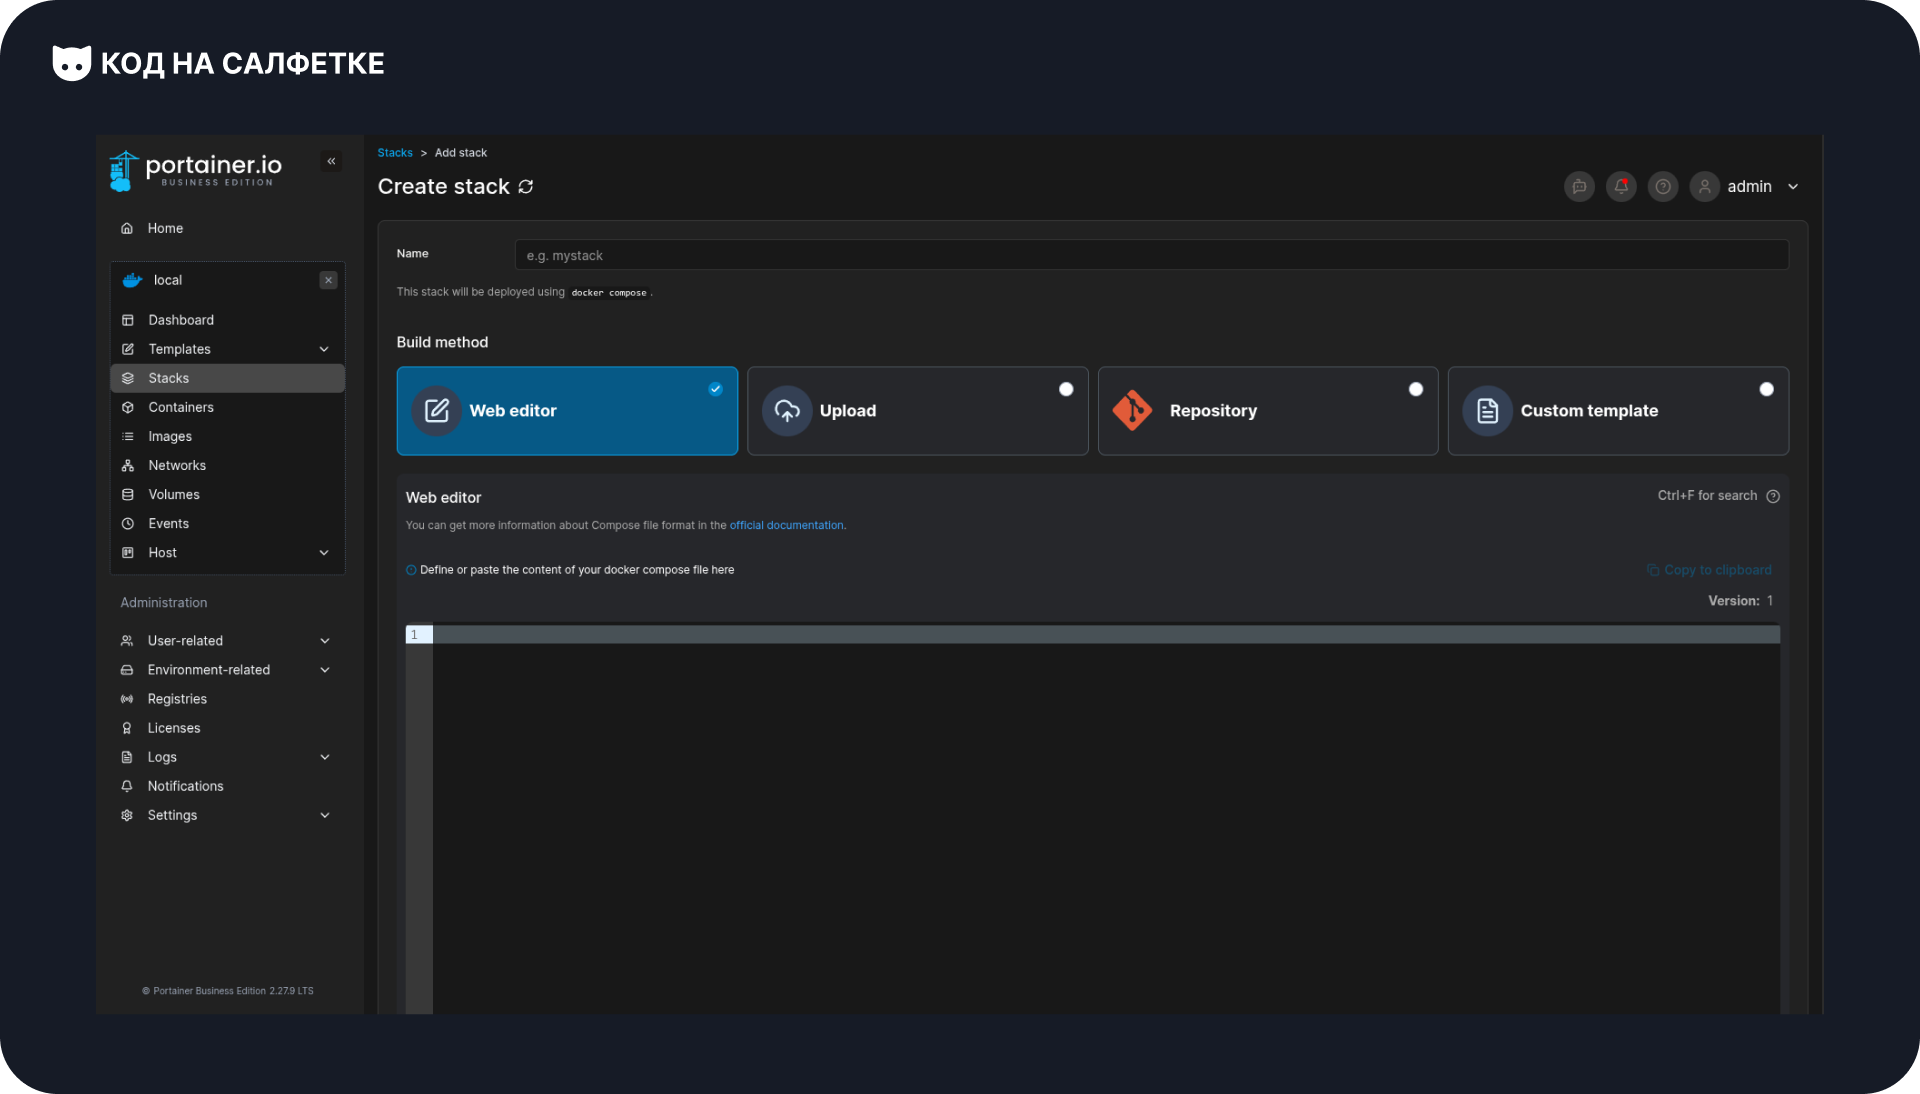Image resolution: width=1920 pixels, height=1094 pixels.
Task: Click the Dashboard icon
Action: tap(128, 320)
